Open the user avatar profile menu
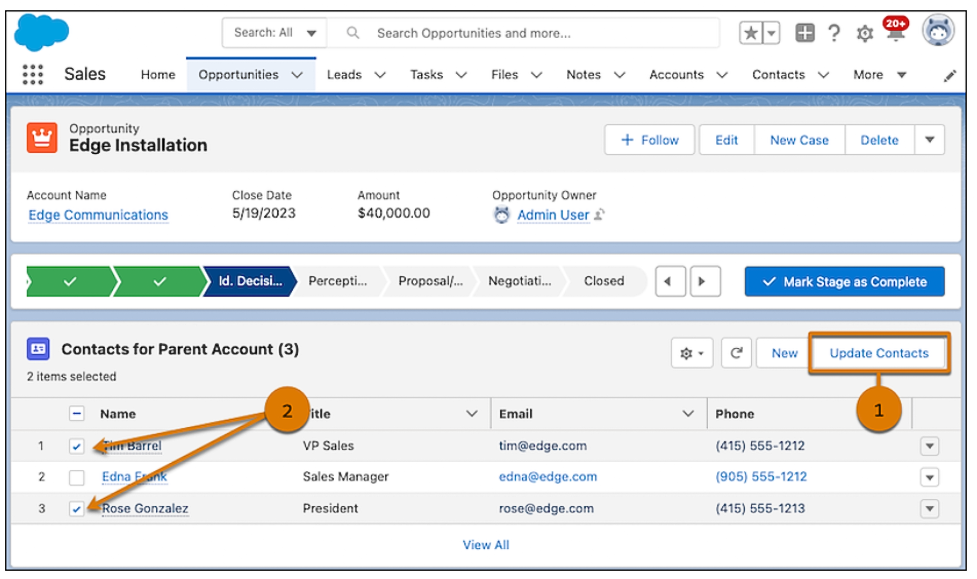Viewport: 977px width, 579px height. click(938, 30)
